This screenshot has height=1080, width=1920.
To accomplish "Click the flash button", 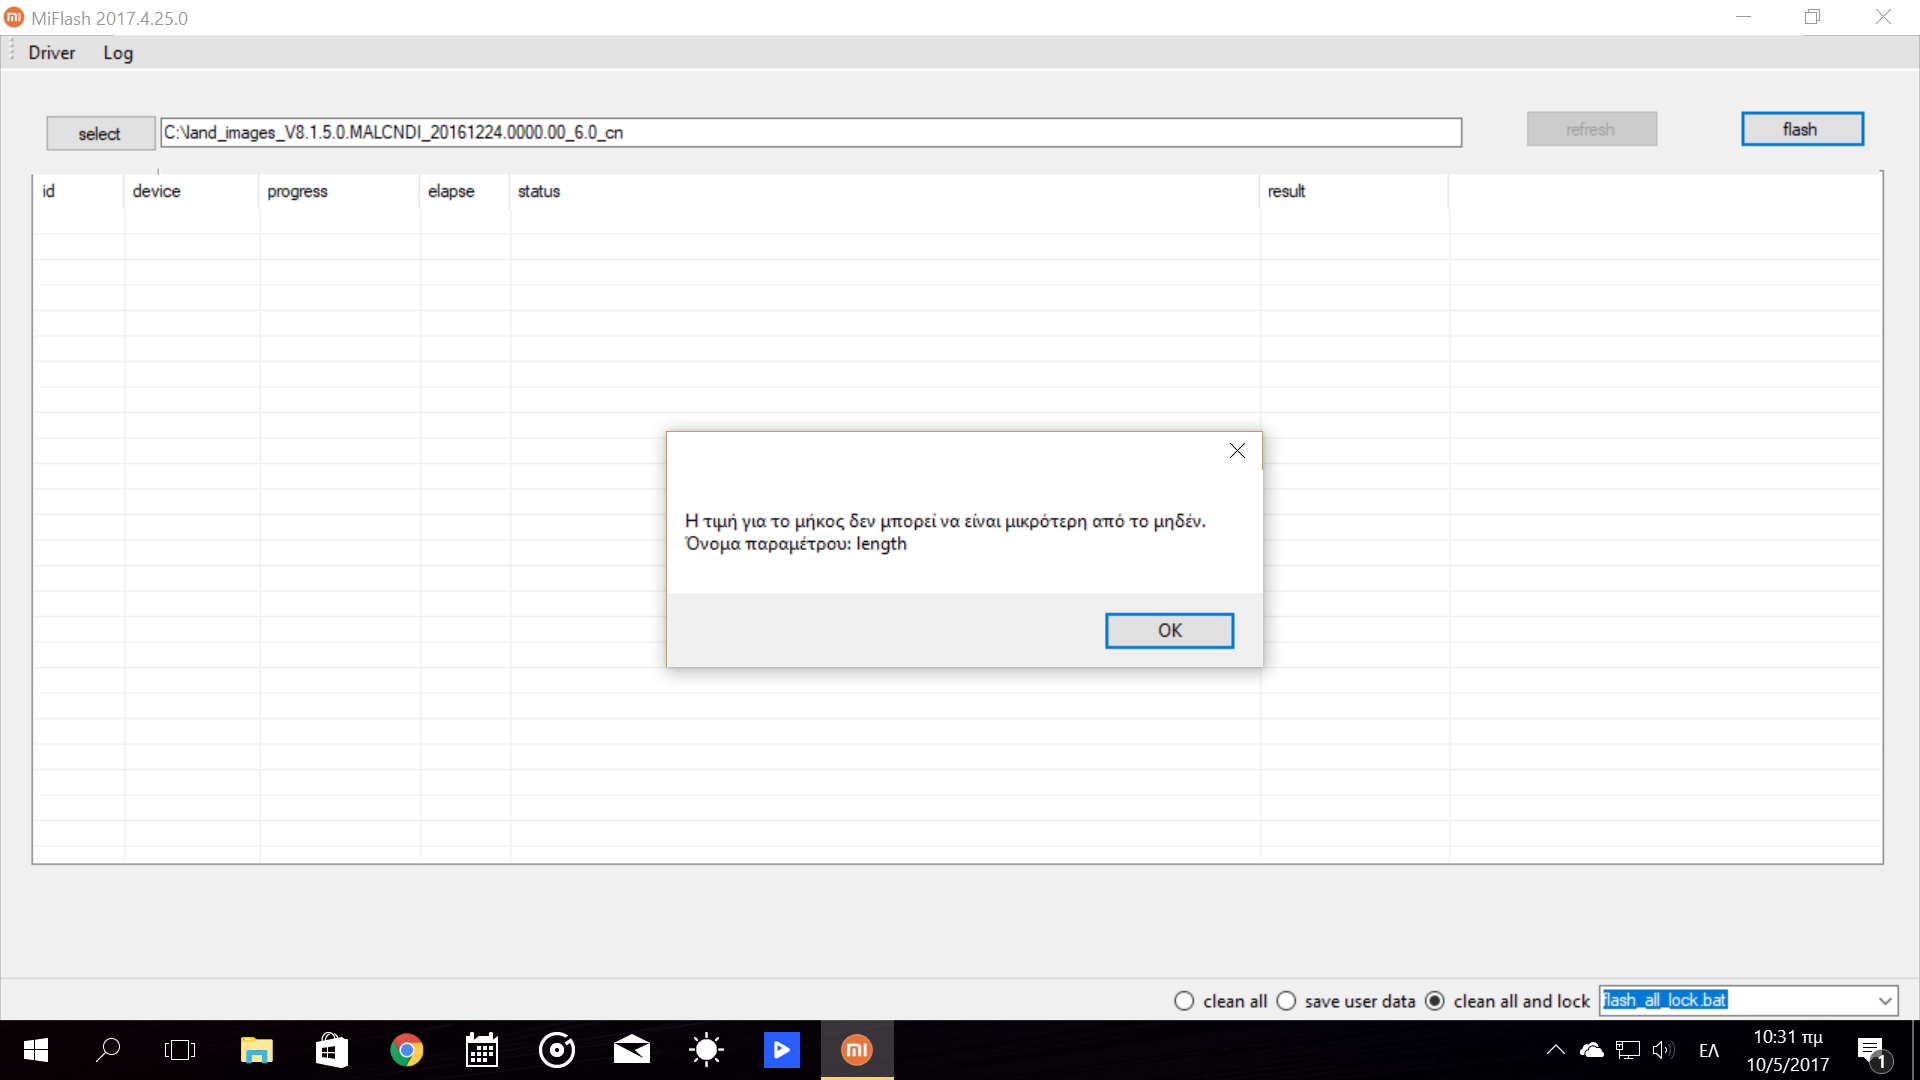I will click(1801, 129).
